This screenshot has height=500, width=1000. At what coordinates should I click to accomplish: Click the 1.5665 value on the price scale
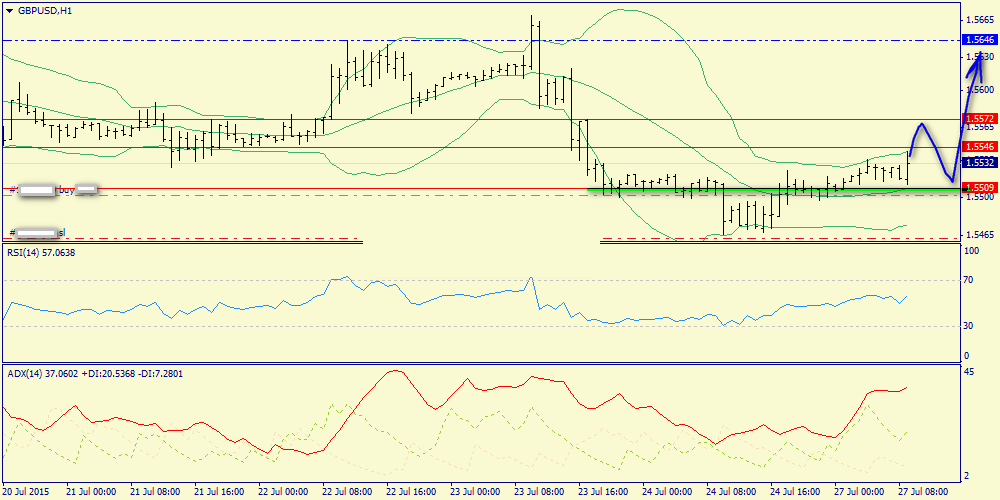[979, 19]
